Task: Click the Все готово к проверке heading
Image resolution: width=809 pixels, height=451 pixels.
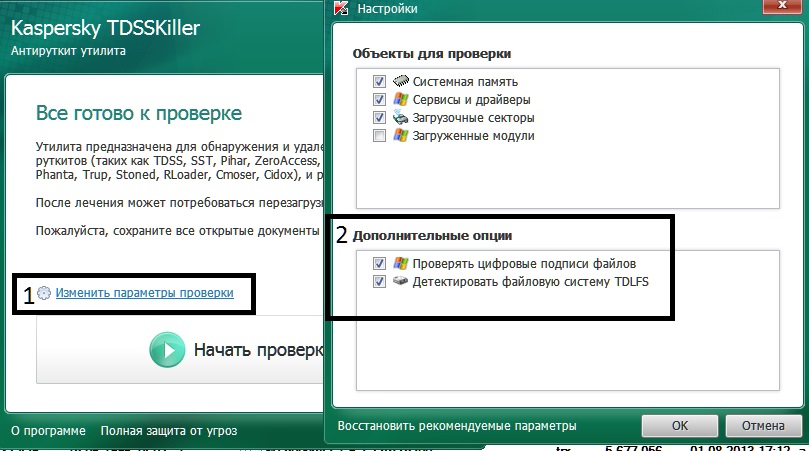Action: tap(139, 113)
